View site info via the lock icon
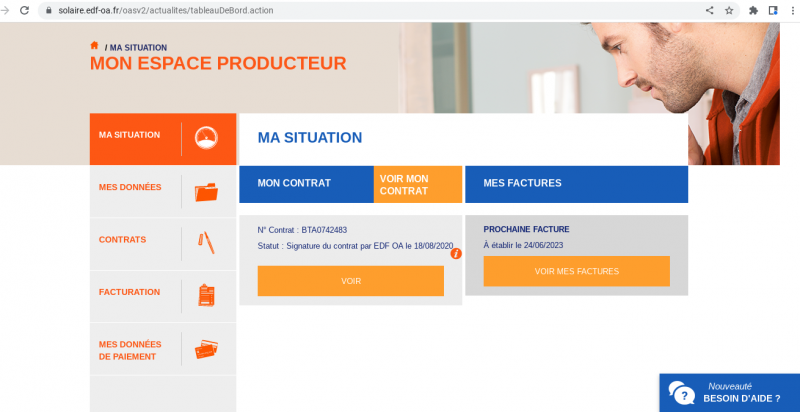Viewport: 800px width, 412px height. 48,10
